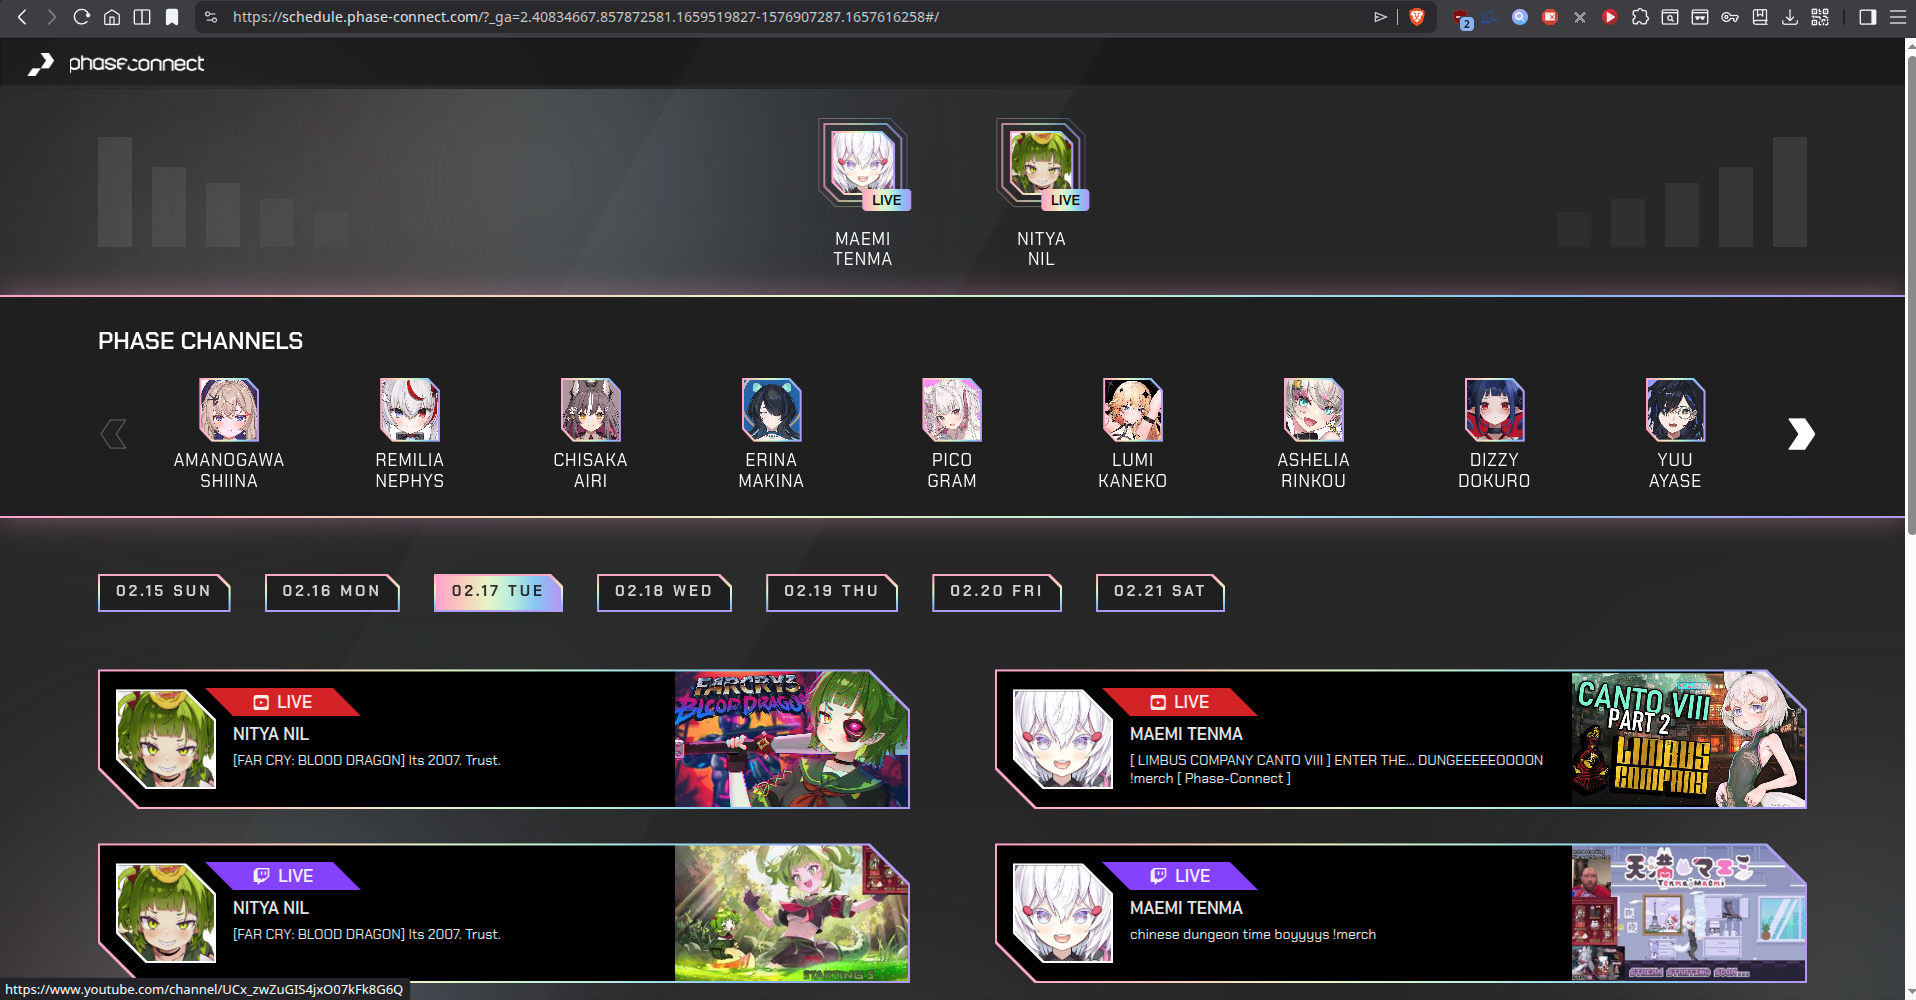
Task: Select the 02.20 FRI date tab
Action: (997, 592)
